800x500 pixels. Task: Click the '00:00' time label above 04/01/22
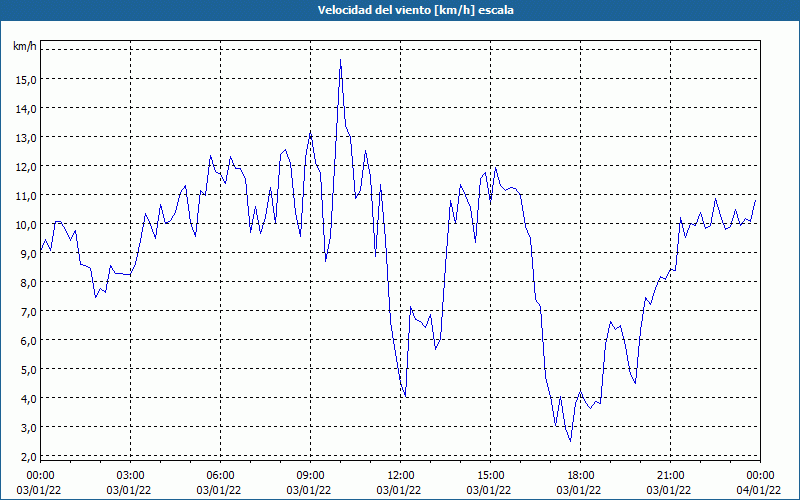click(x=760, y=476)
